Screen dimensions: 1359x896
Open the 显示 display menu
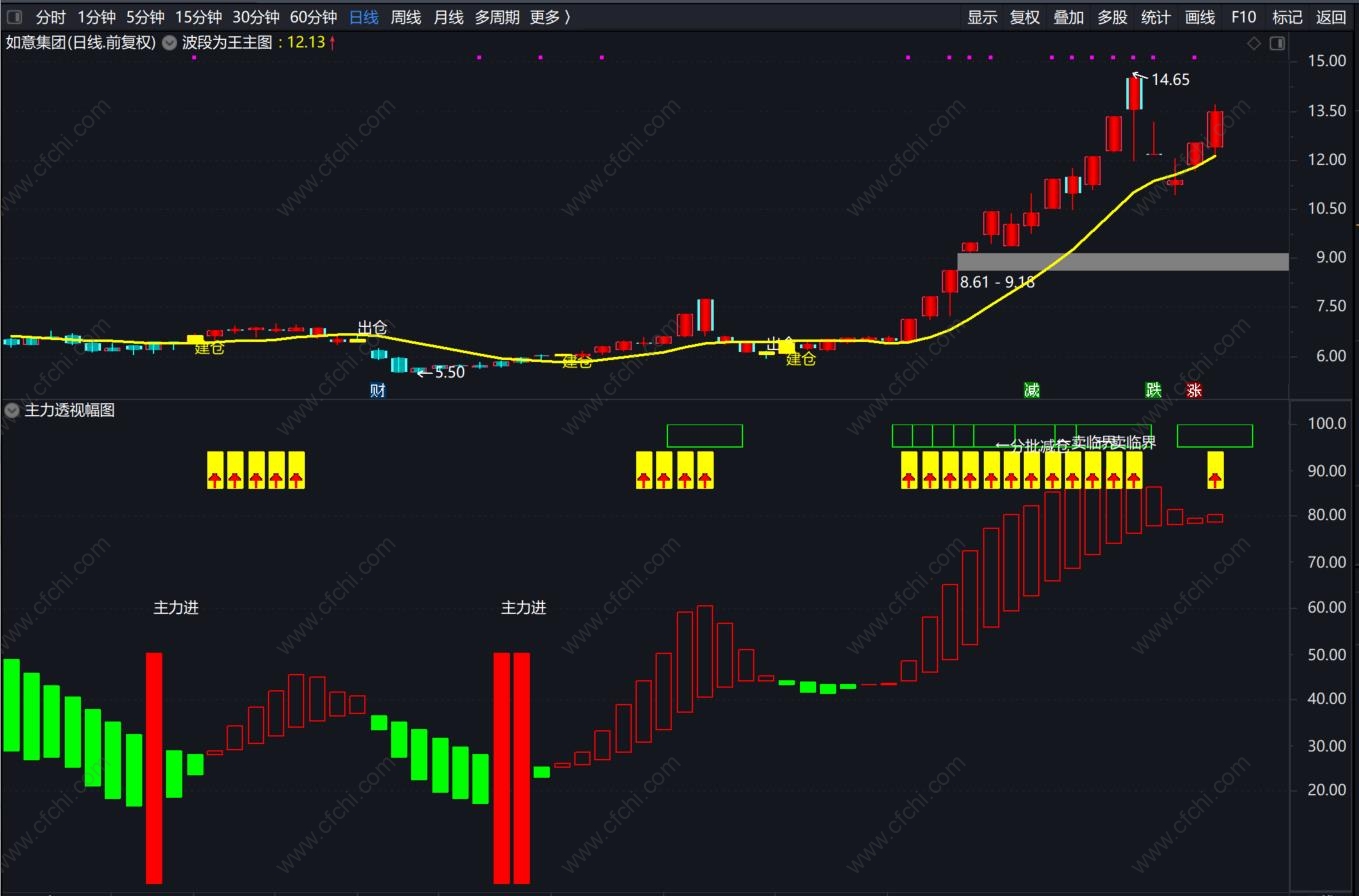(982, 17)
